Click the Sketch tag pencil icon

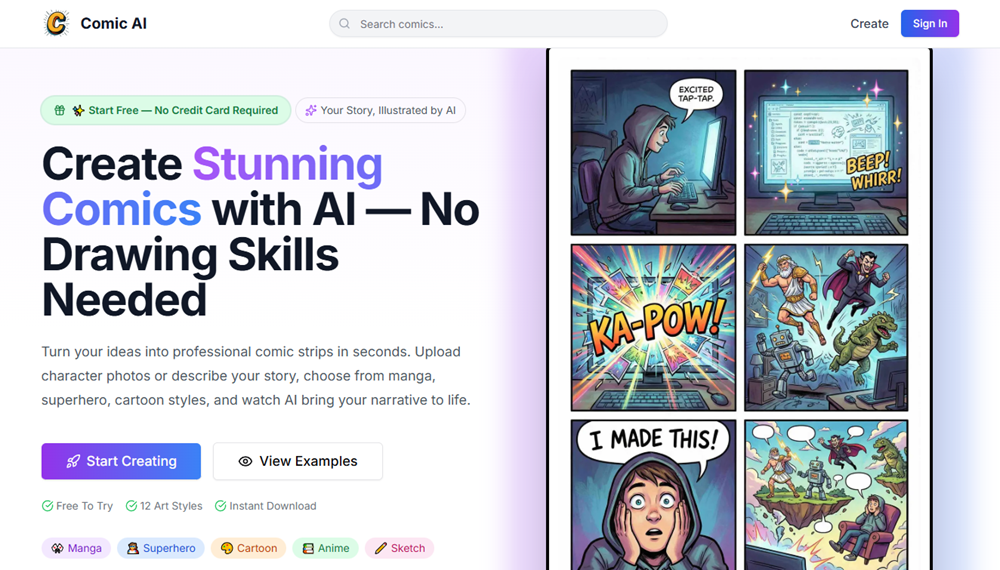(x=381, y=548)
